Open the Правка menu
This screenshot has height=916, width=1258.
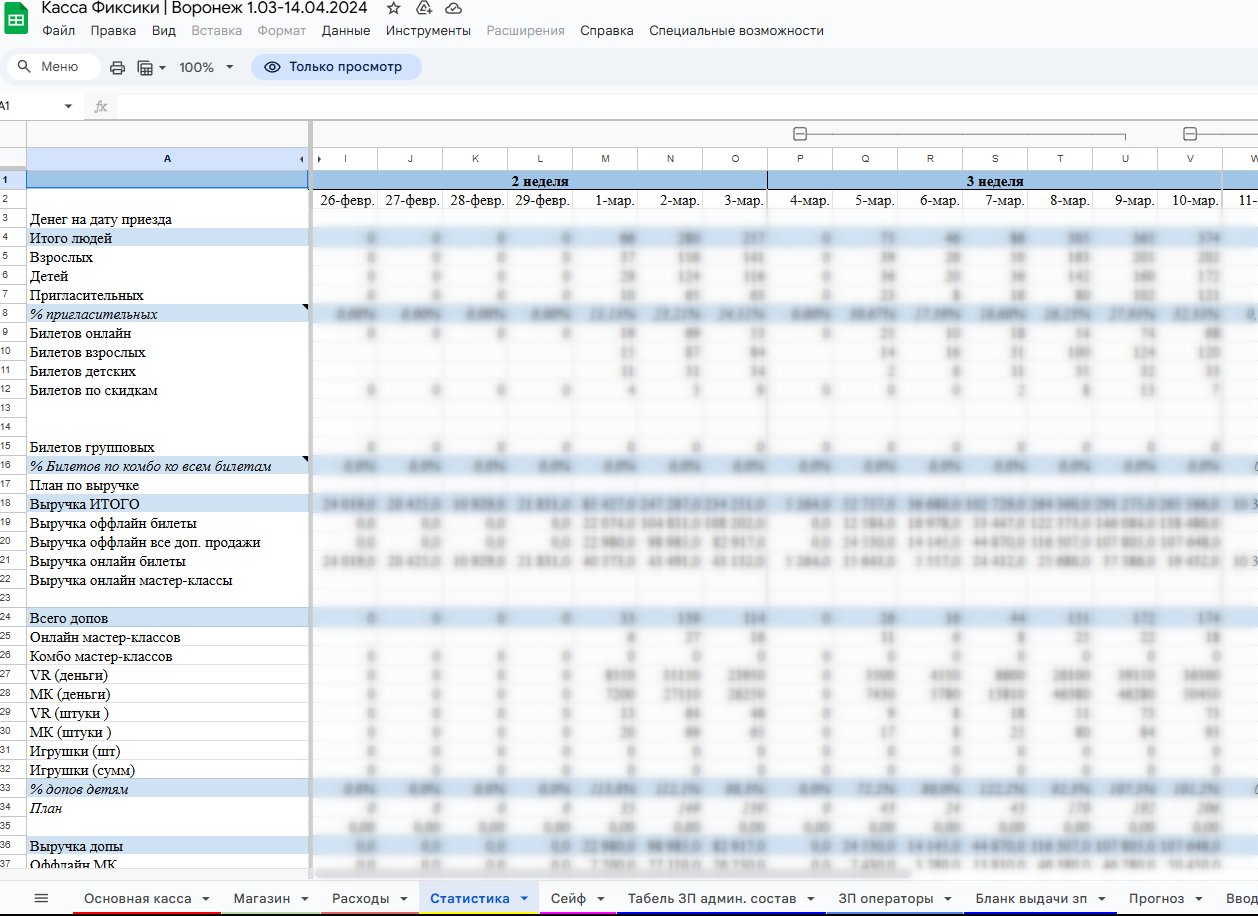pyautogui.click(x=113, y=31)
